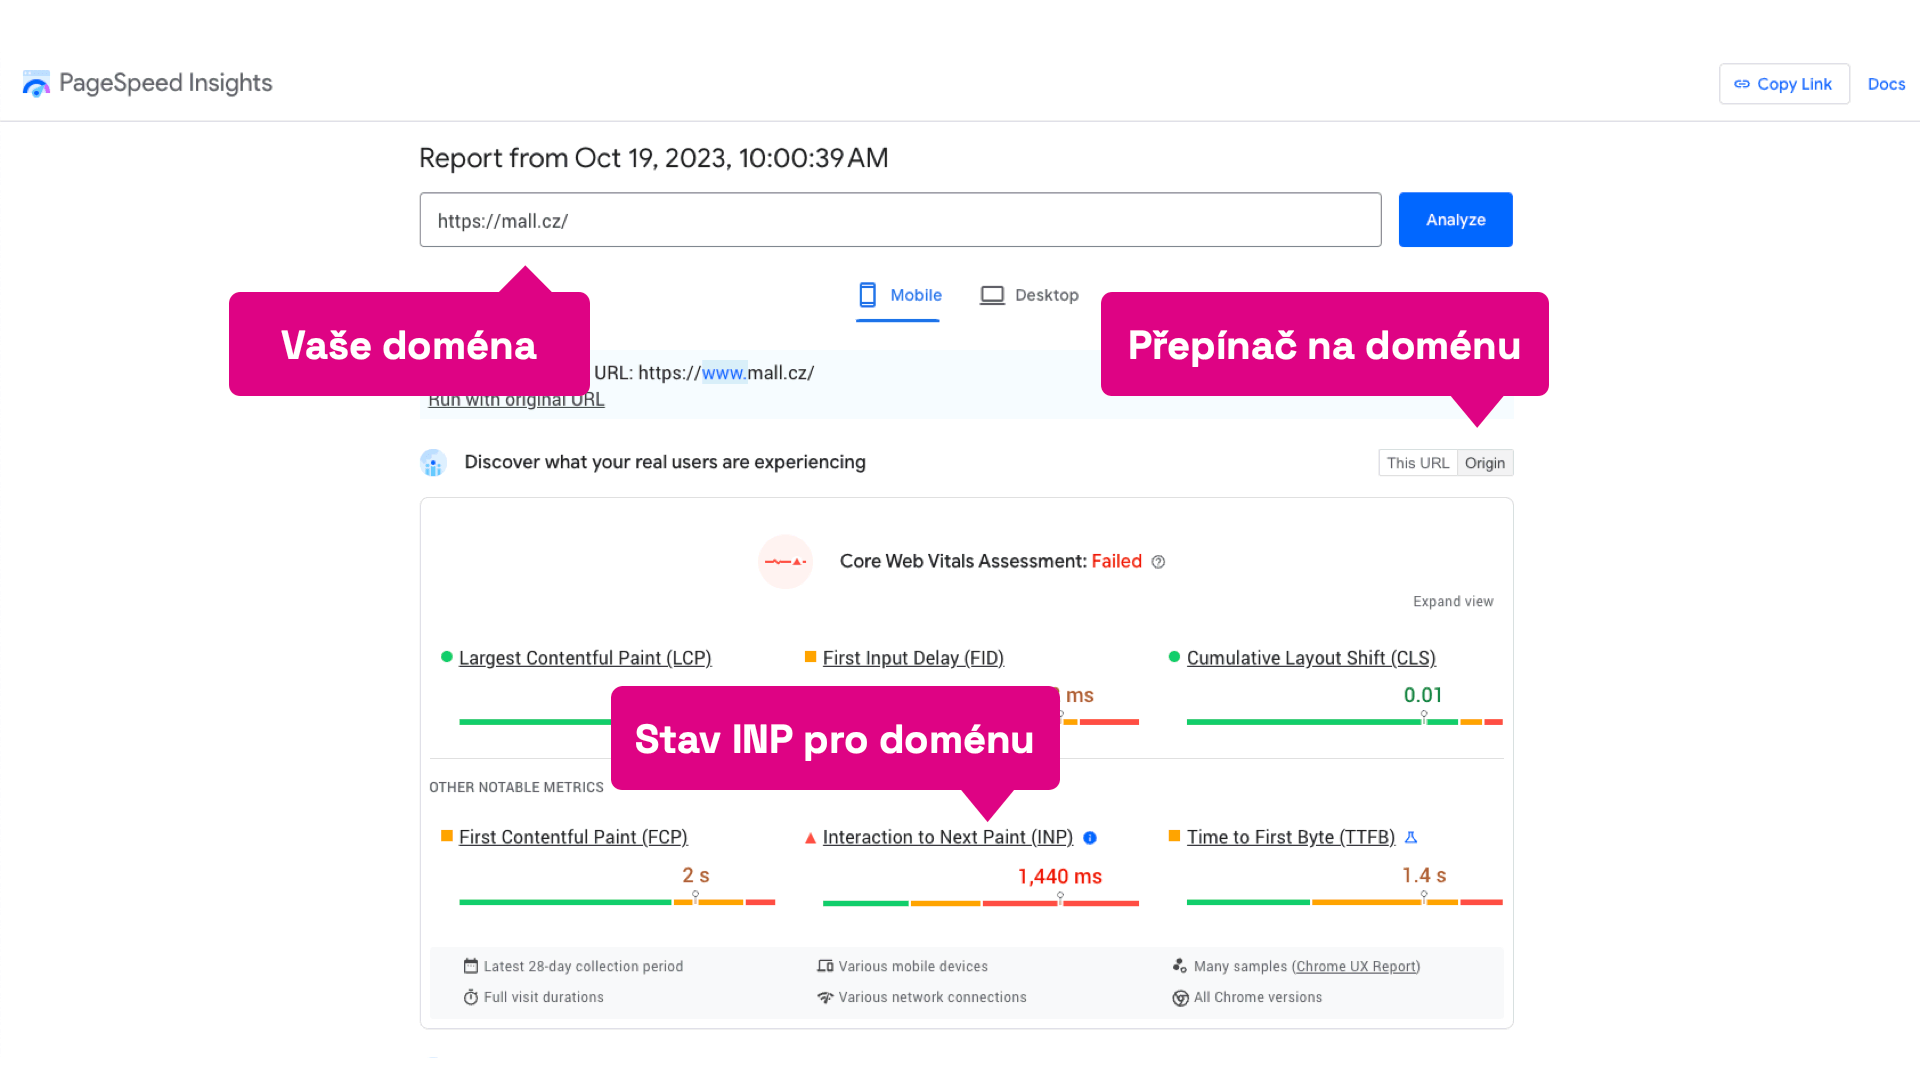The height and width of the screenshot is (1080, 1920).
Task: Click the Core Web Vitals heartbeat icon
Action: point(786,561)
